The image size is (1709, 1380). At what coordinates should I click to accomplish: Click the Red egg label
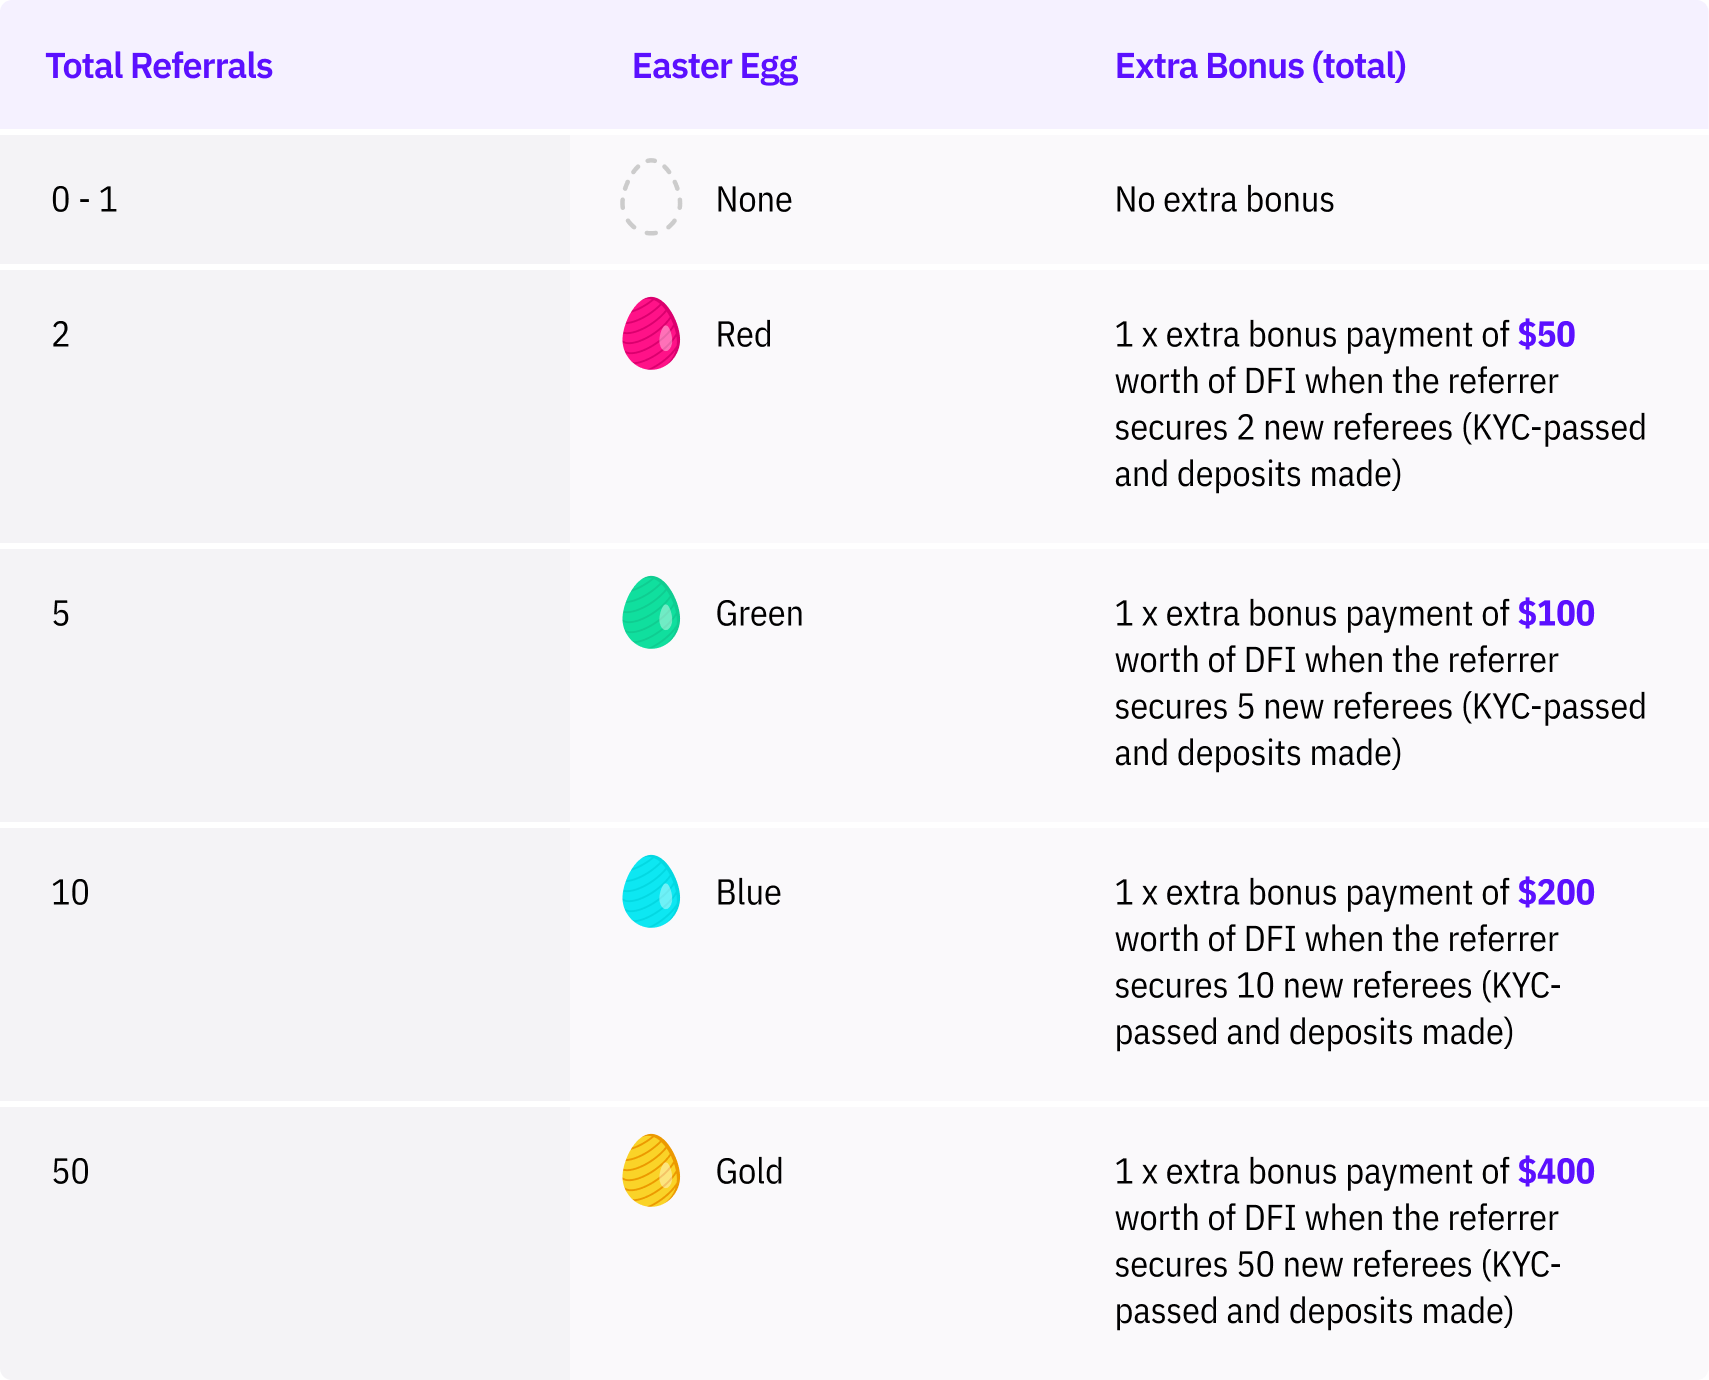[x=743, y=334]
